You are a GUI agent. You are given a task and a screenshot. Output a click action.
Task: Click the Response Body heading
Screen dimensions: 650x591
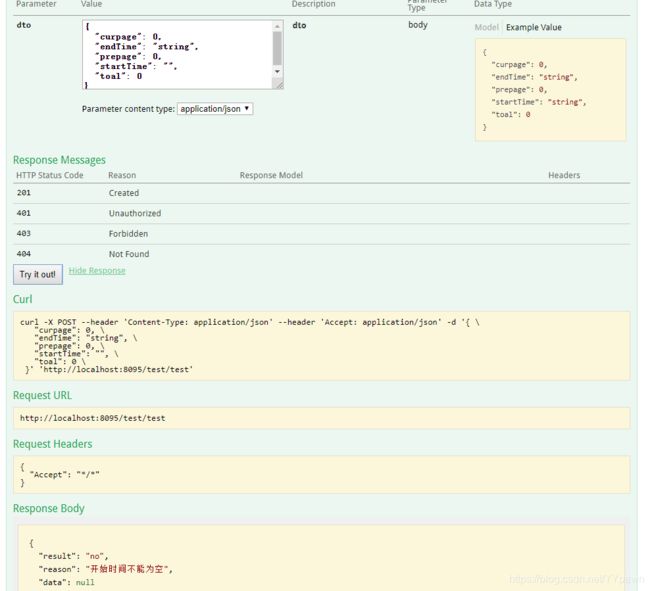point(49,509)
